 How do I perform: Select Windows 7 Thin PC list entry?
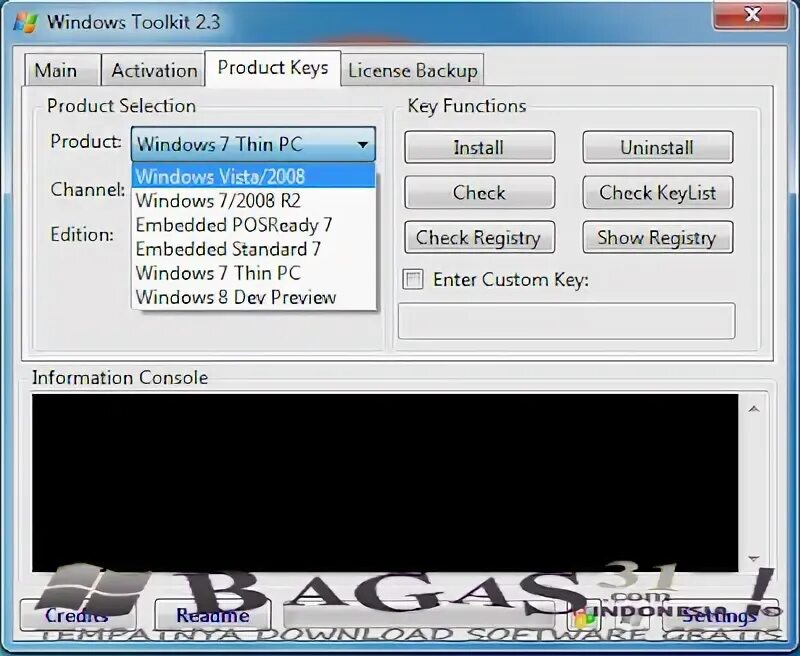coord(254,273)
